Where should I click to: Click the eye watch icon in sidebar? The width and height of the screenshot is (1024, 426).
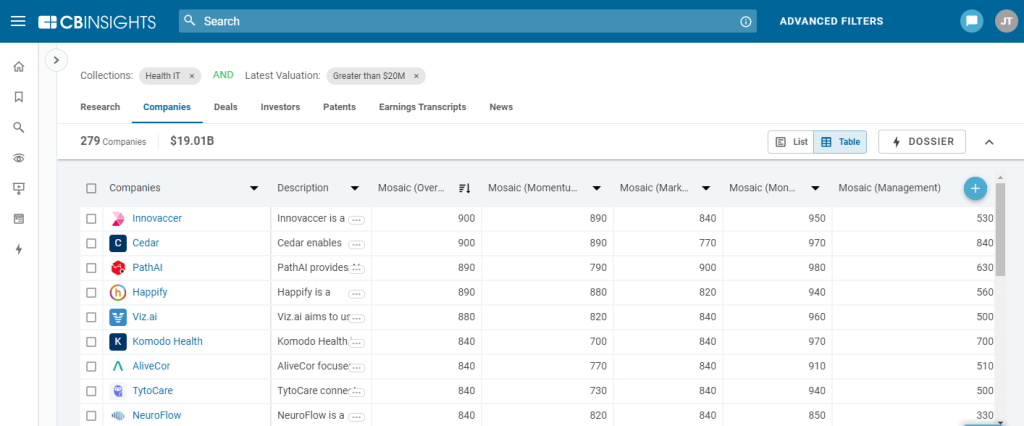[x=18, y=158]
